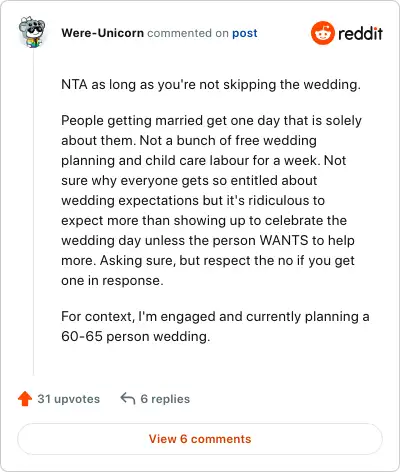Click the reply arrow icon
The width and height of the screenshot is (400, 472).
click(x=128, y=398)
